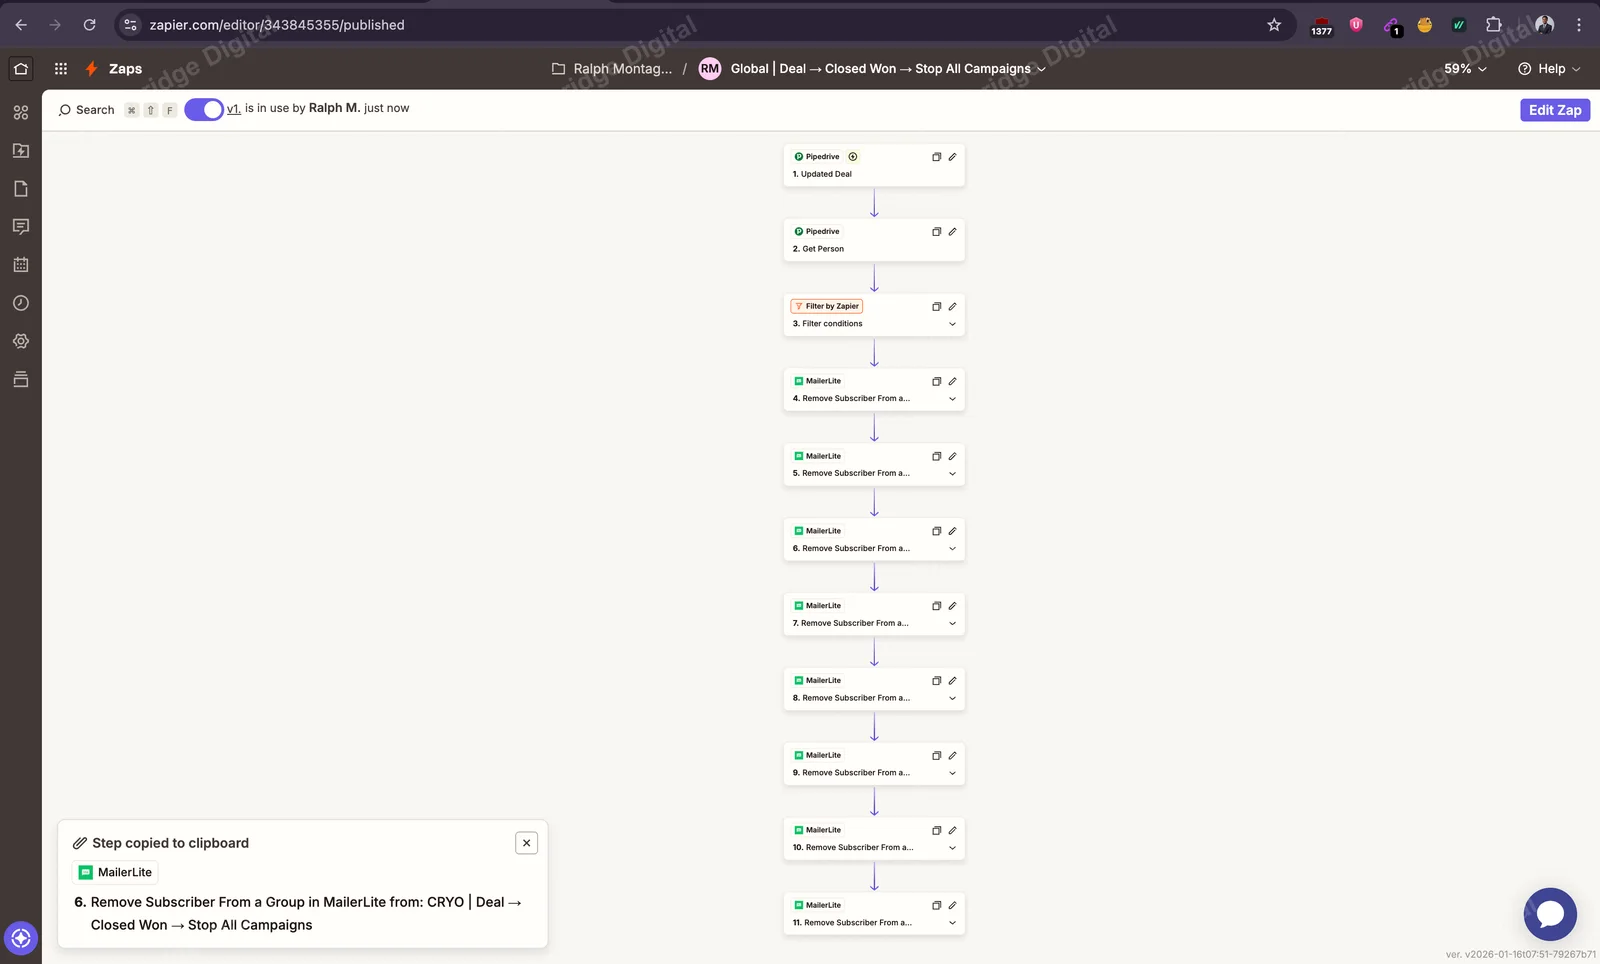Edit step 1 Updated Deal pencil icon
The image size is (1600, 964).
coord(952,157)
